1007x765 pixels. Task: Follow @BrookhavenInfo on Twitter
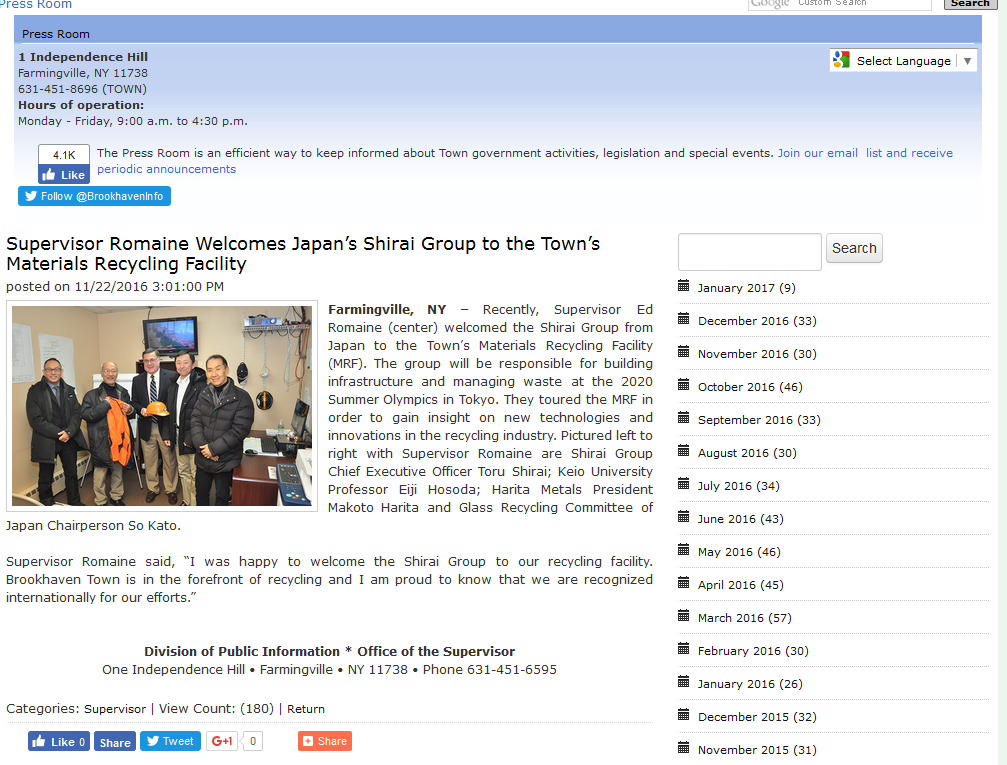(x=94, y=196)
